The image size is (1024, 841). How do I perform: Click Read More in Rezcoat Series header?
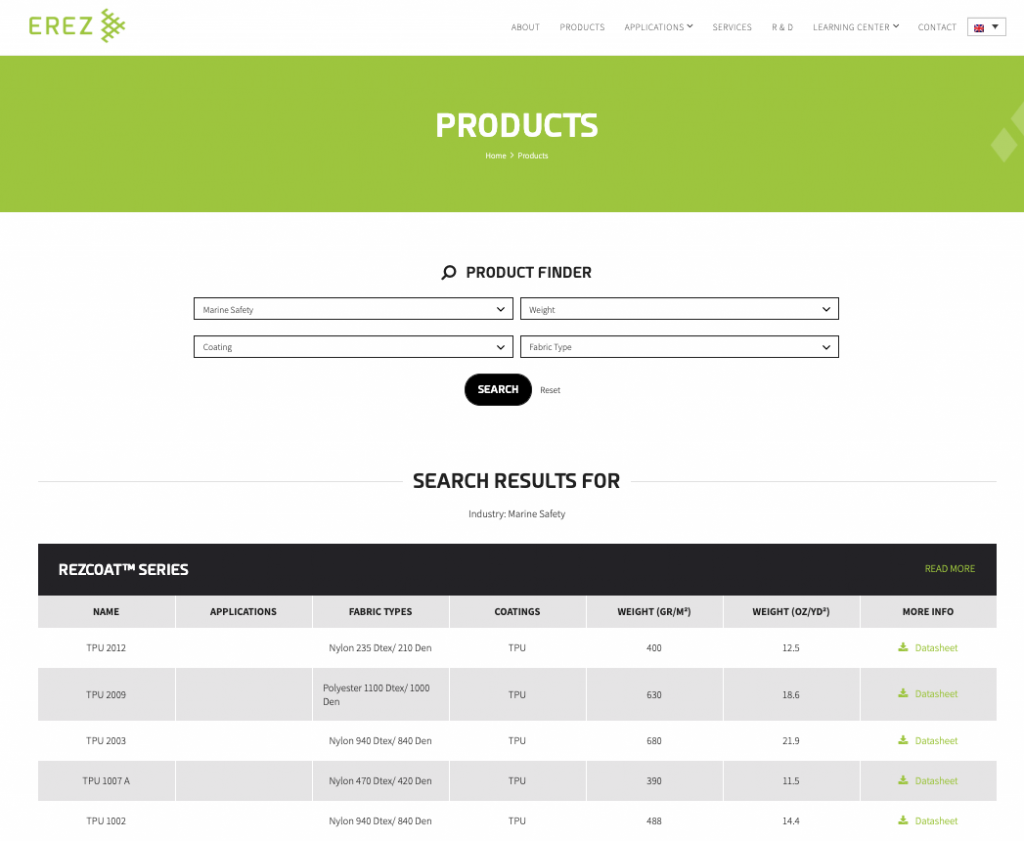[950, 569]
